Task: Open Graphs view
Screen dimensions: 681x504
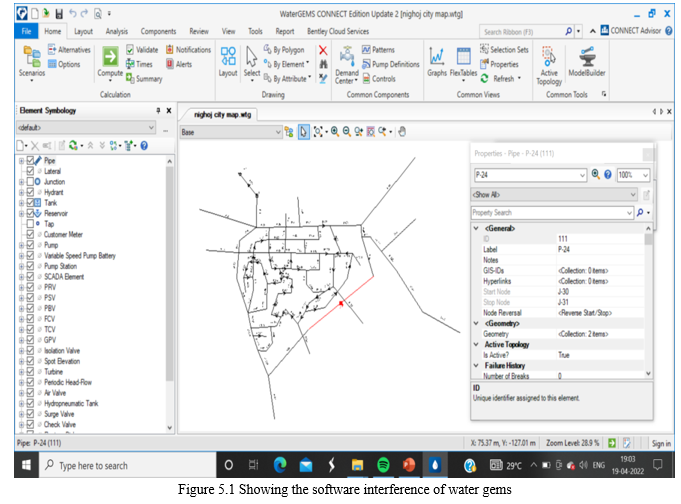Action: 437,62
